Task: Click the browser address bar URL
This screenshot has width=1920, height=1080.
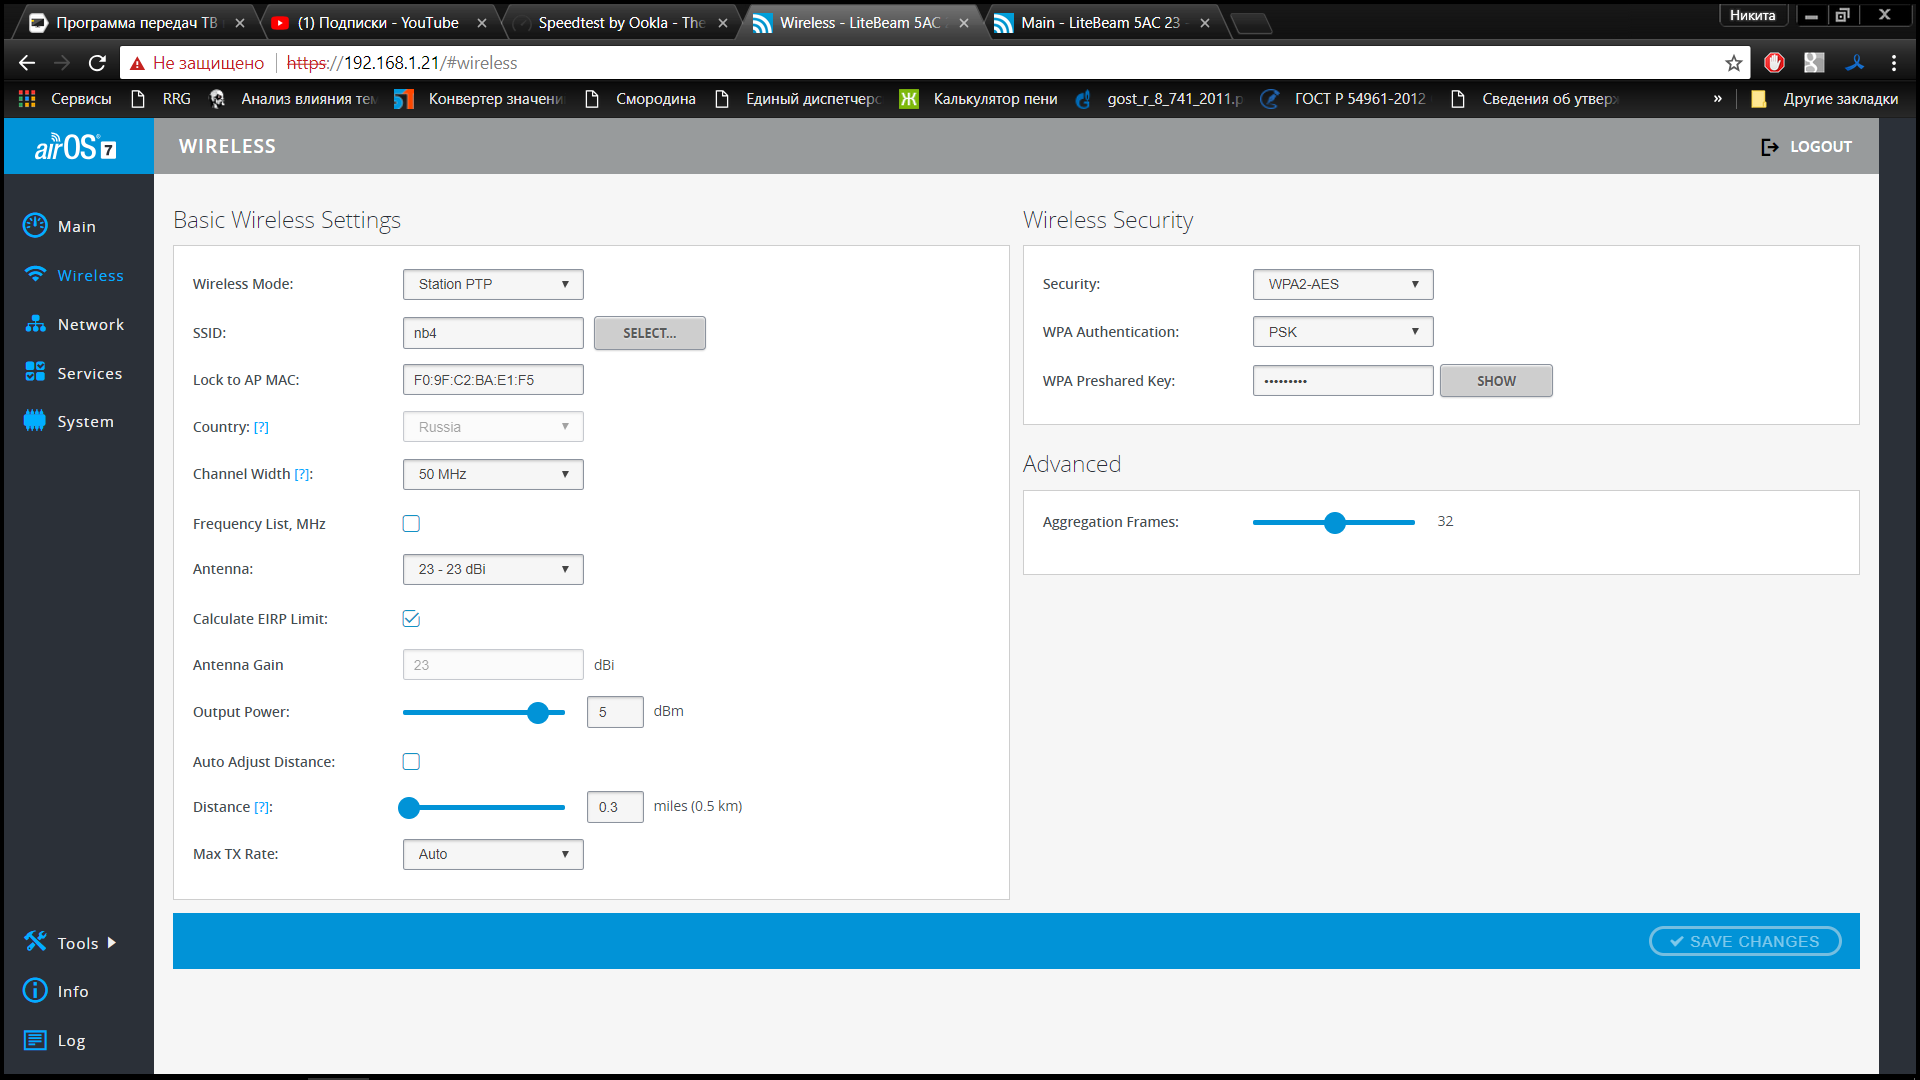Action: click(x=402, y=63)
